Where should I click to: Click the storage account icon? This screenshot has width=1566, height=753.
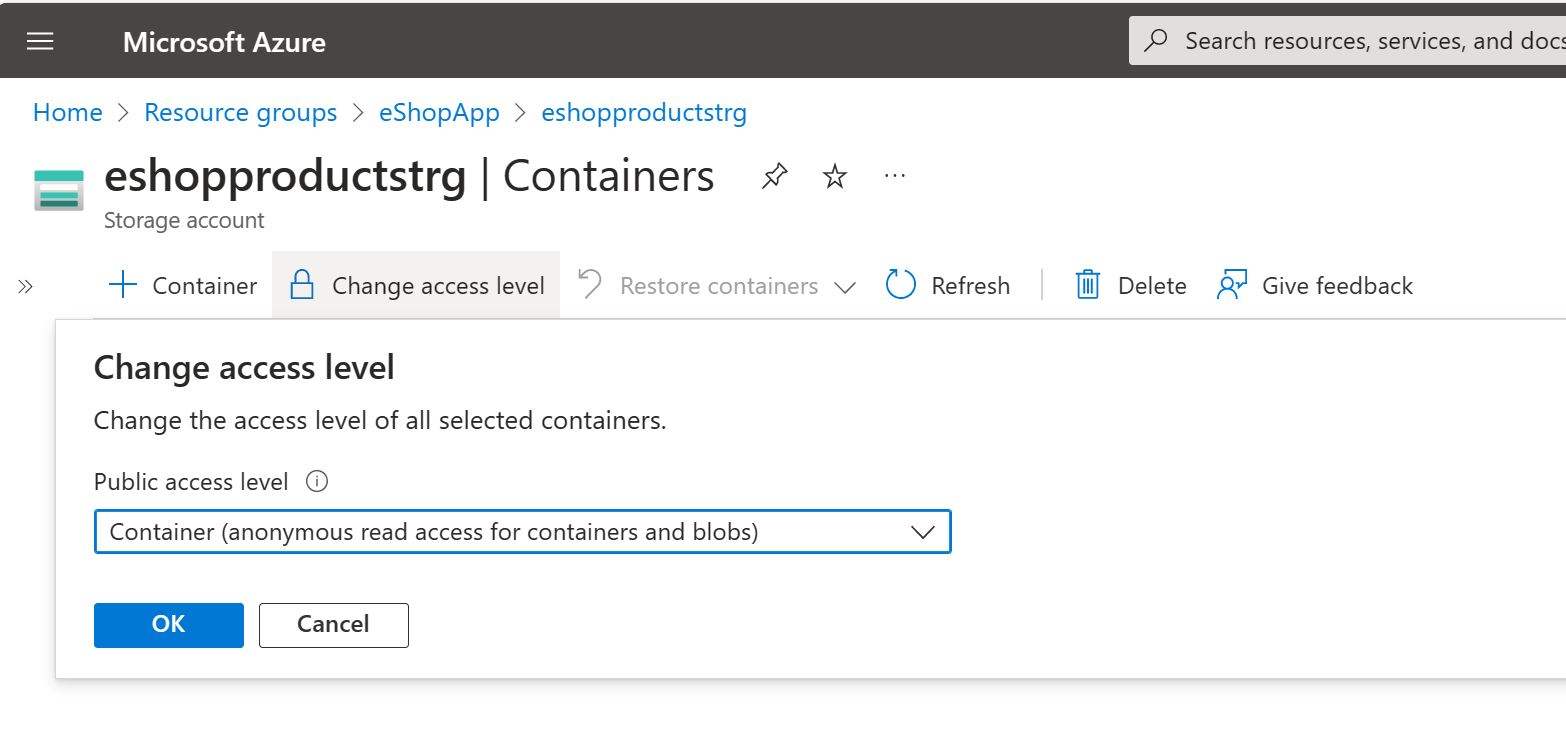[x=59, y=190]
